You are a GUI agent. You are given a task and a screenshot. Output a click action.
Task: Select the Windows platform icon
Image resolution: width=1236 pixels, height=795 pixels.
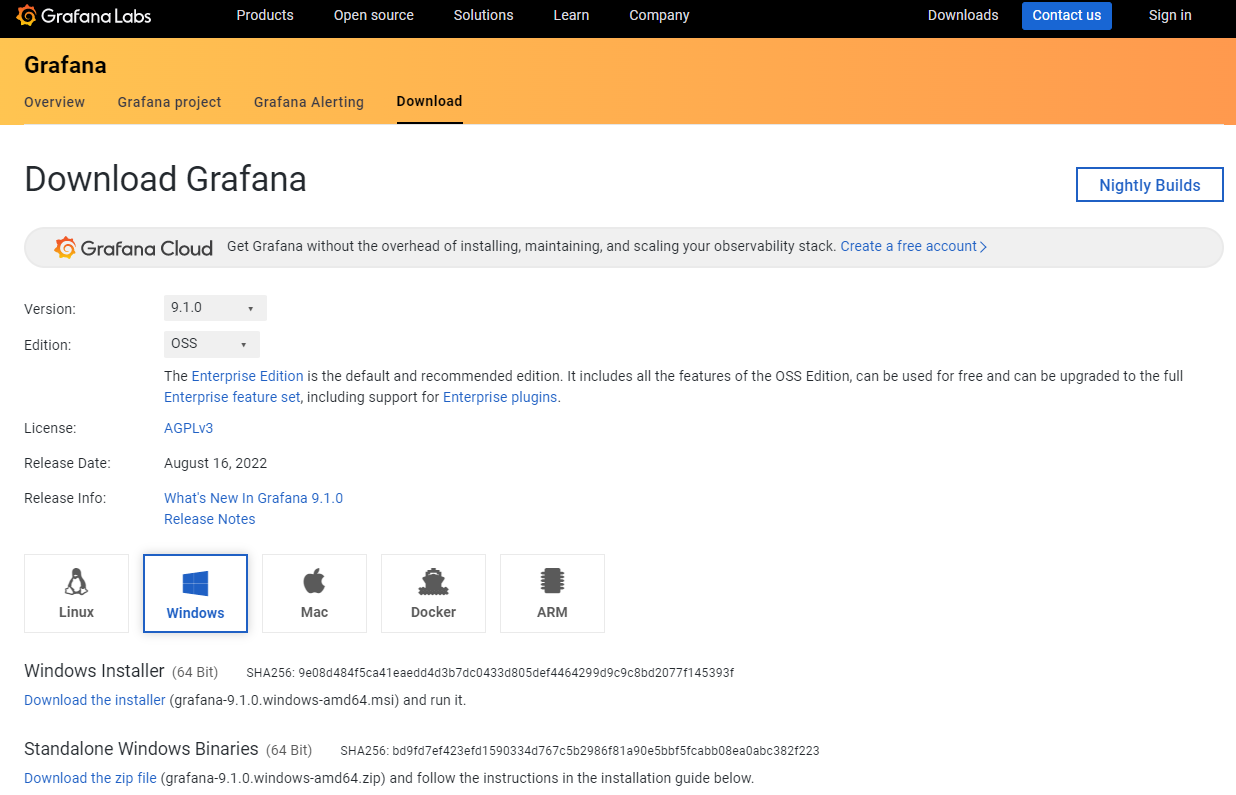point(195,593)
